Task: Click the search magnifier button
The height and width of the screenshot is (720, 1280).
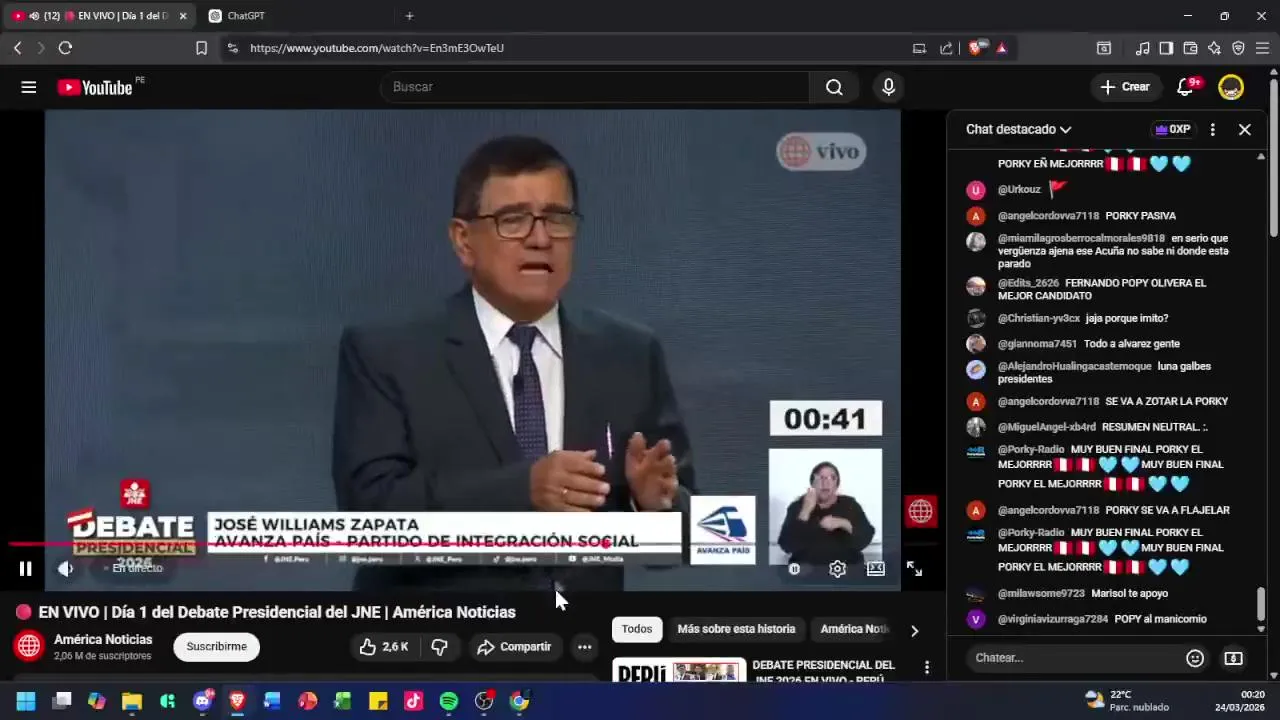Action: pos(834,87)
